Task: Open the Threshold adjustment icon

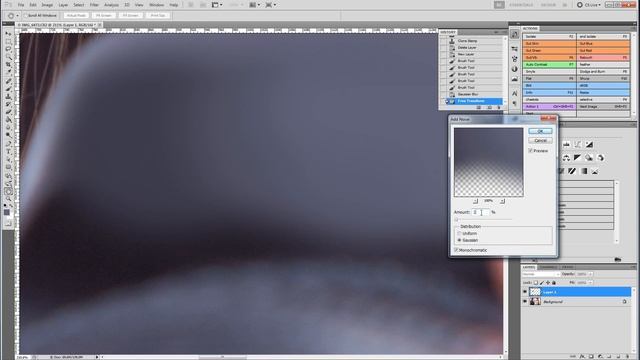Action: 572,171
